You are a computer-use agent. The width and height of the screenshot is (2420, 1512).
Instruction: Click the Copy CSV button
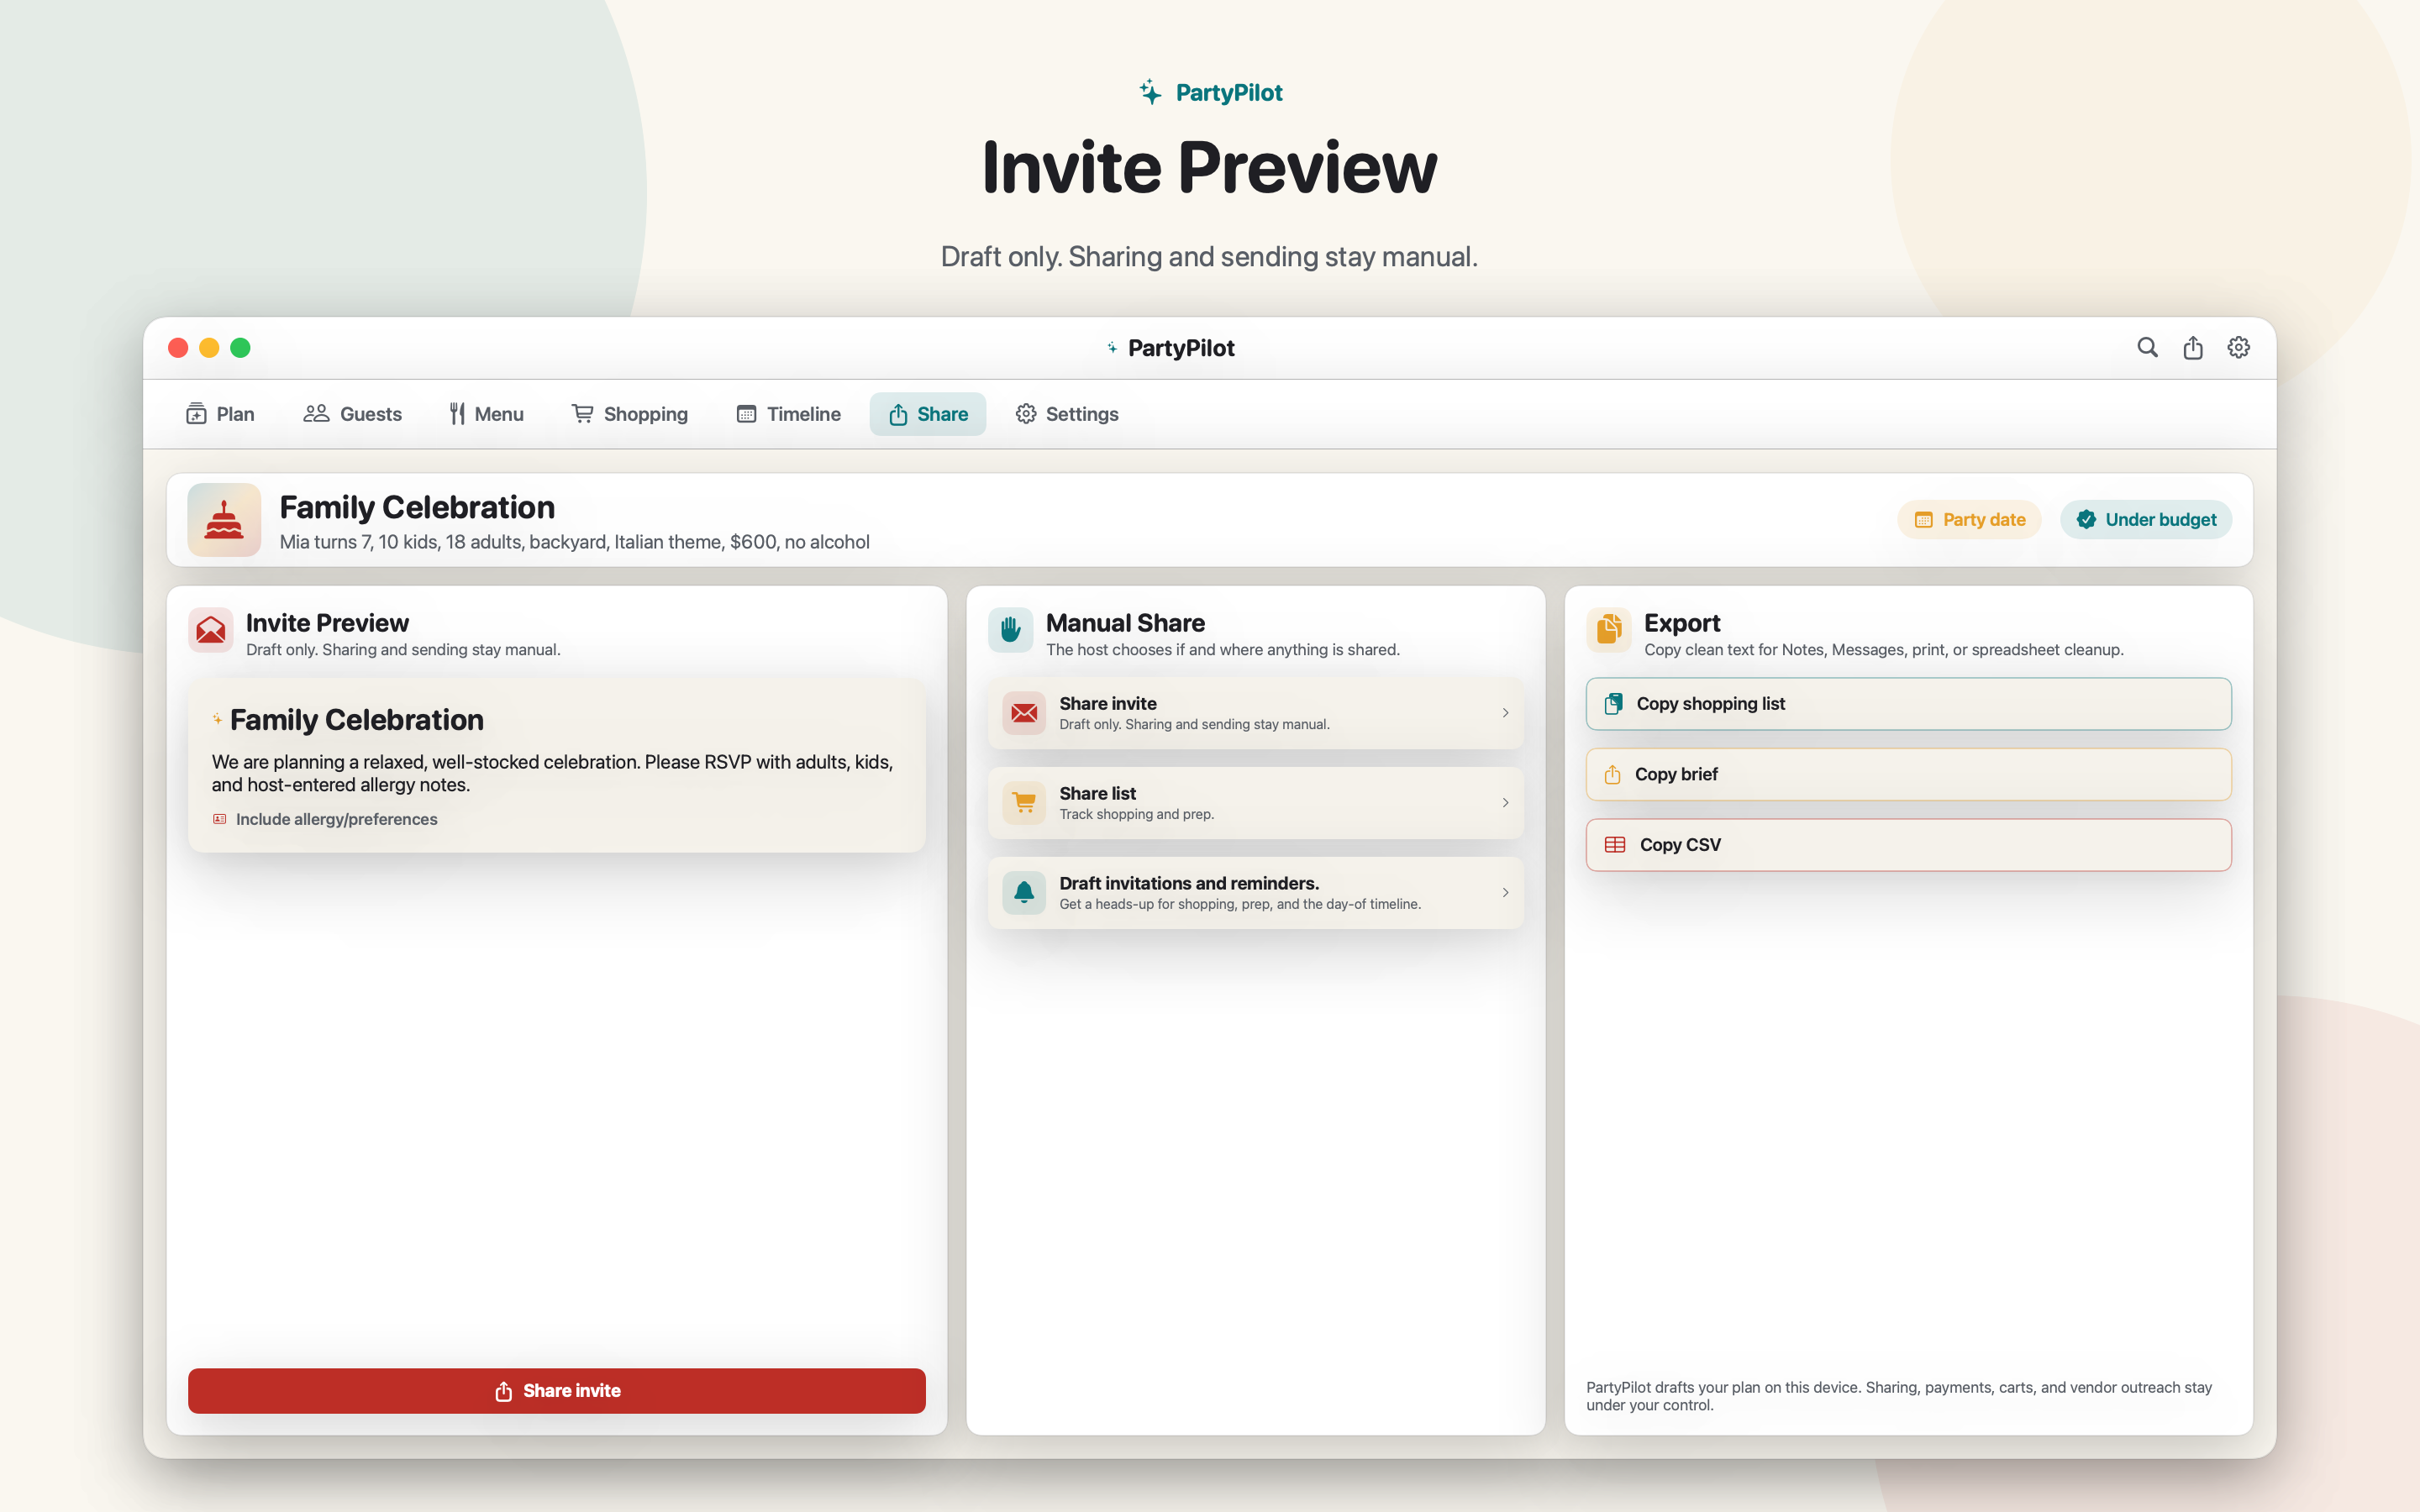pyautogui.click(x=1909, y=845)
